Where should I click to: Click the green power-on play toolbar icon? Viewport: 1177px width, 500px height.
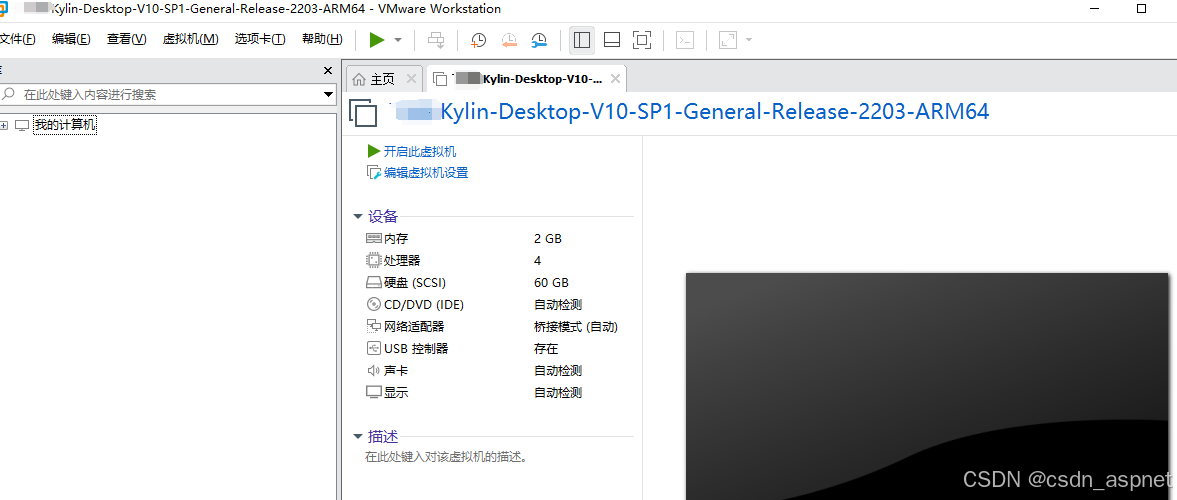[x=377, y=40]
